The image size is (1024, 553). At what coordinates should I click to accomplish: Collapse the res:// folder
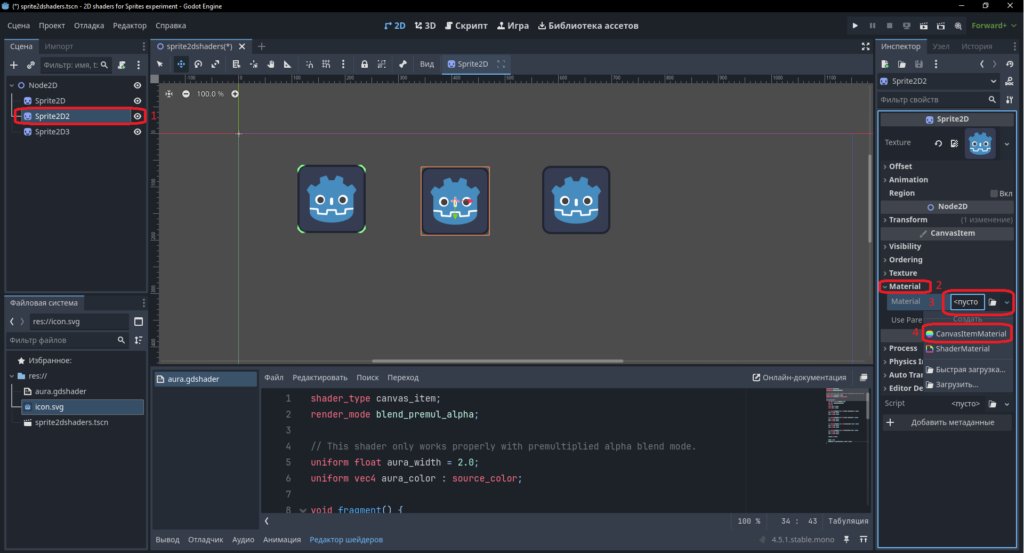point(12,376)
